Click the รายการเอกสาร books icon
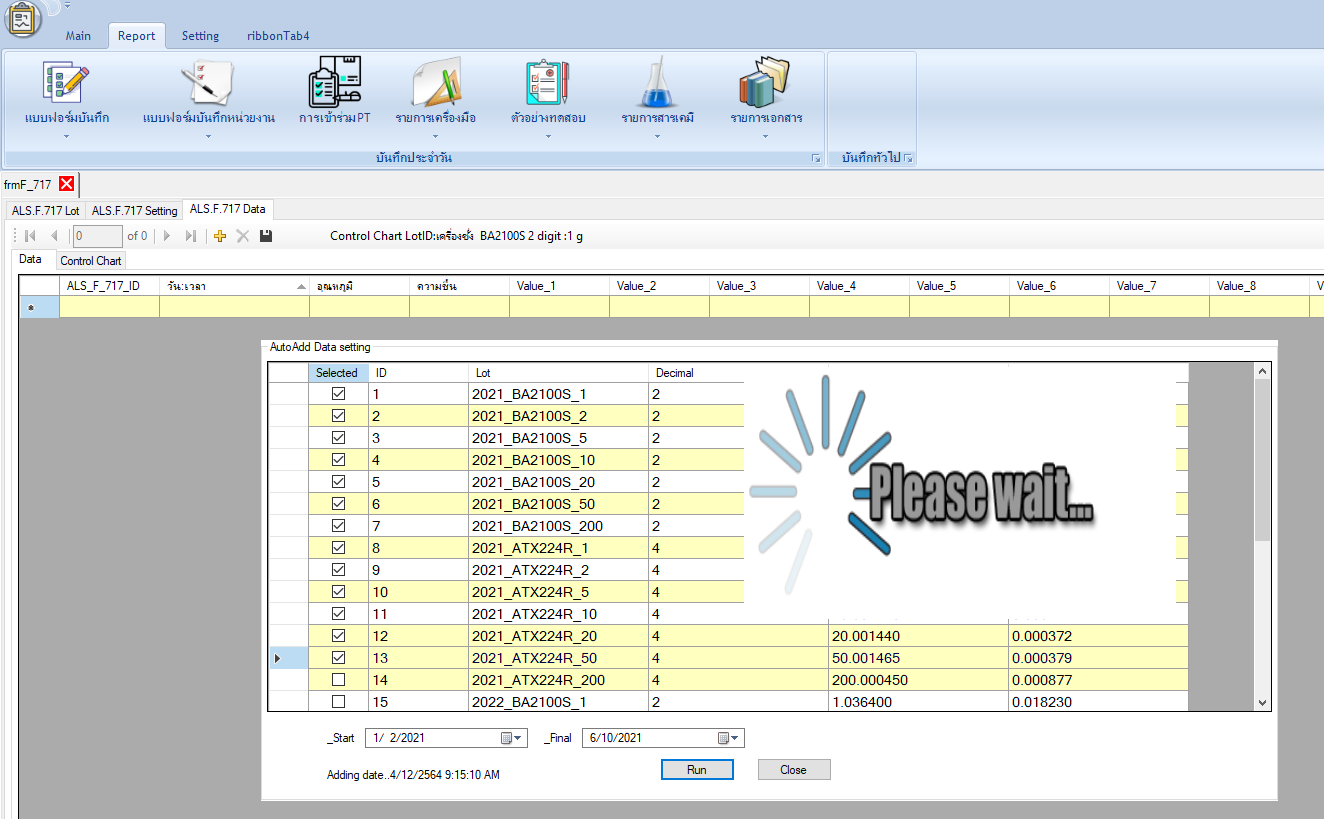1324x819 pixels. [x=765, y=84]
